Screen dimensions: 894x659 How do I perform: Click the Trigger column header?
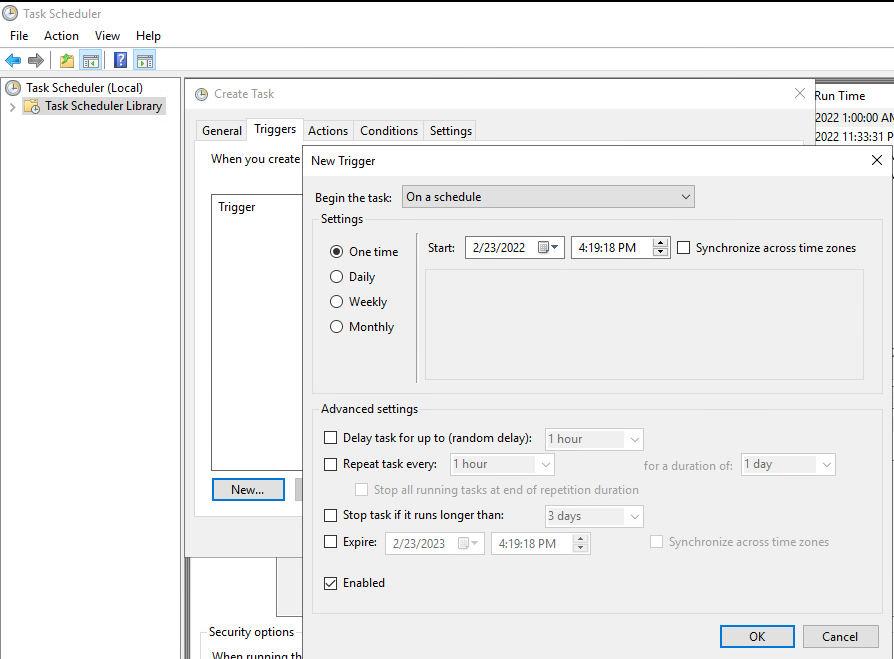pyautogui.click(x=237, y=207)
